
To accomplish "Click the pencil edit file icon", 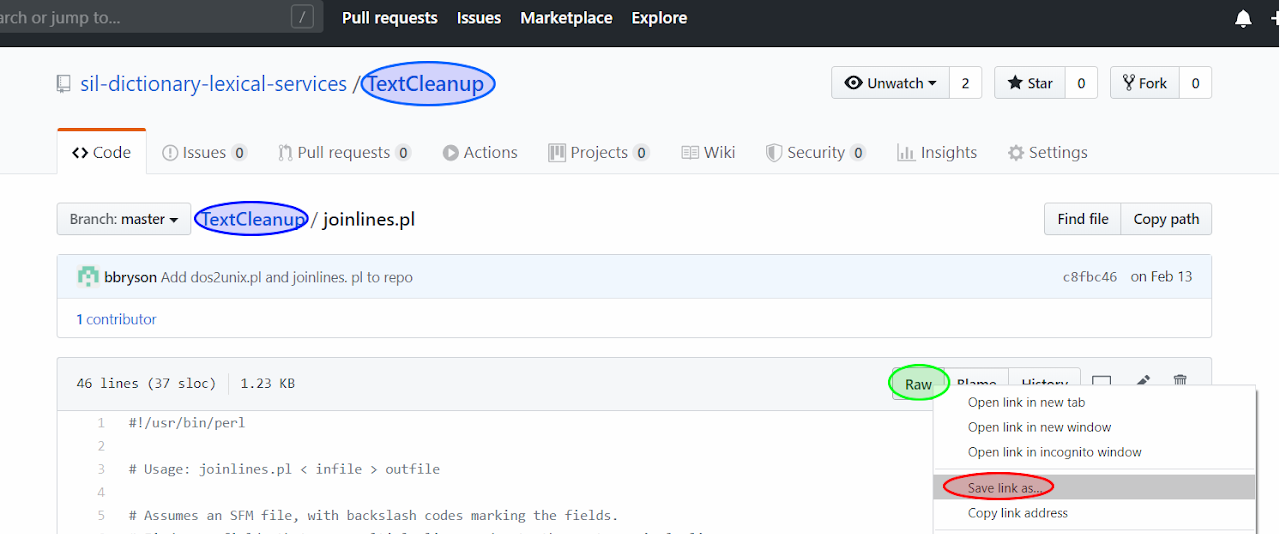I will pyautogui.click(x=1142, y=381).
